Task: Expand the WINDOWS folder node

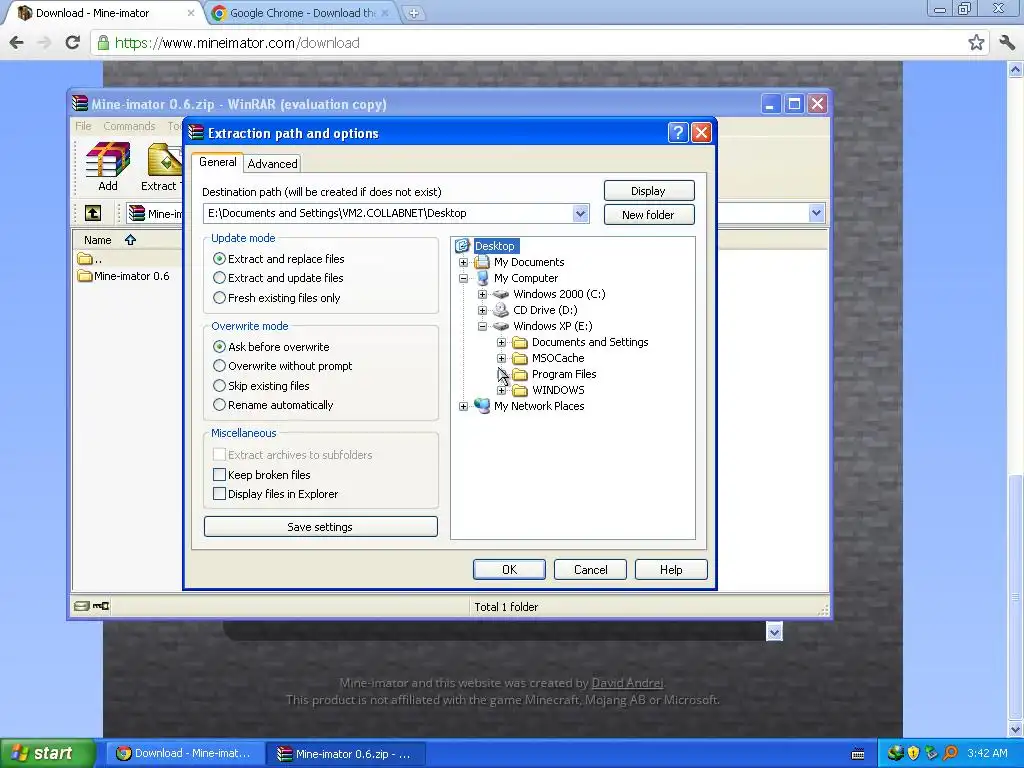Action: pos(501,390)
